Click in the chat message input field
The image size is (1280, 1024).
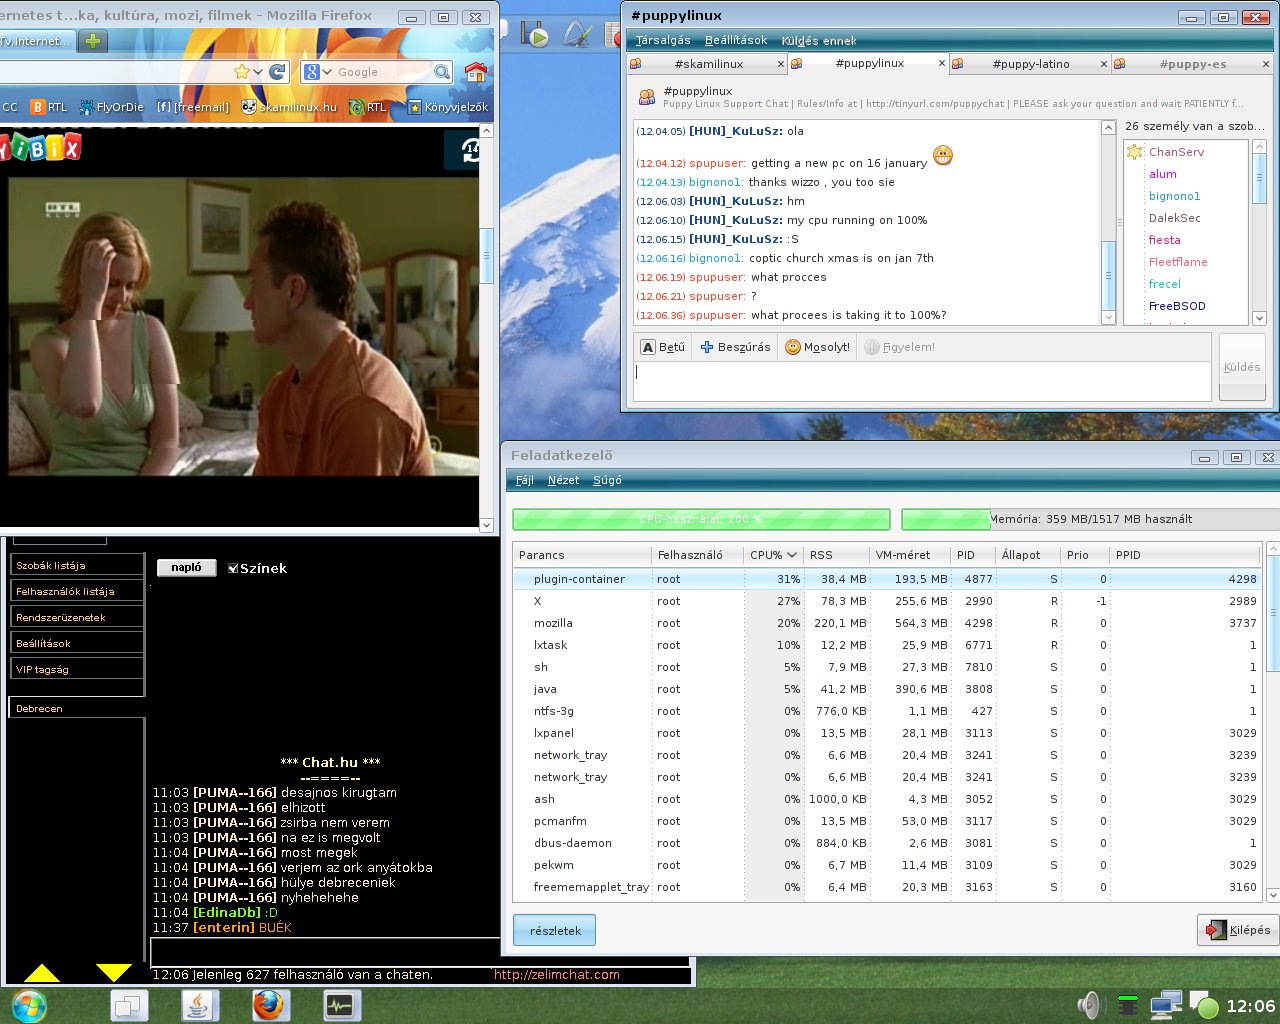coord(922,381)
